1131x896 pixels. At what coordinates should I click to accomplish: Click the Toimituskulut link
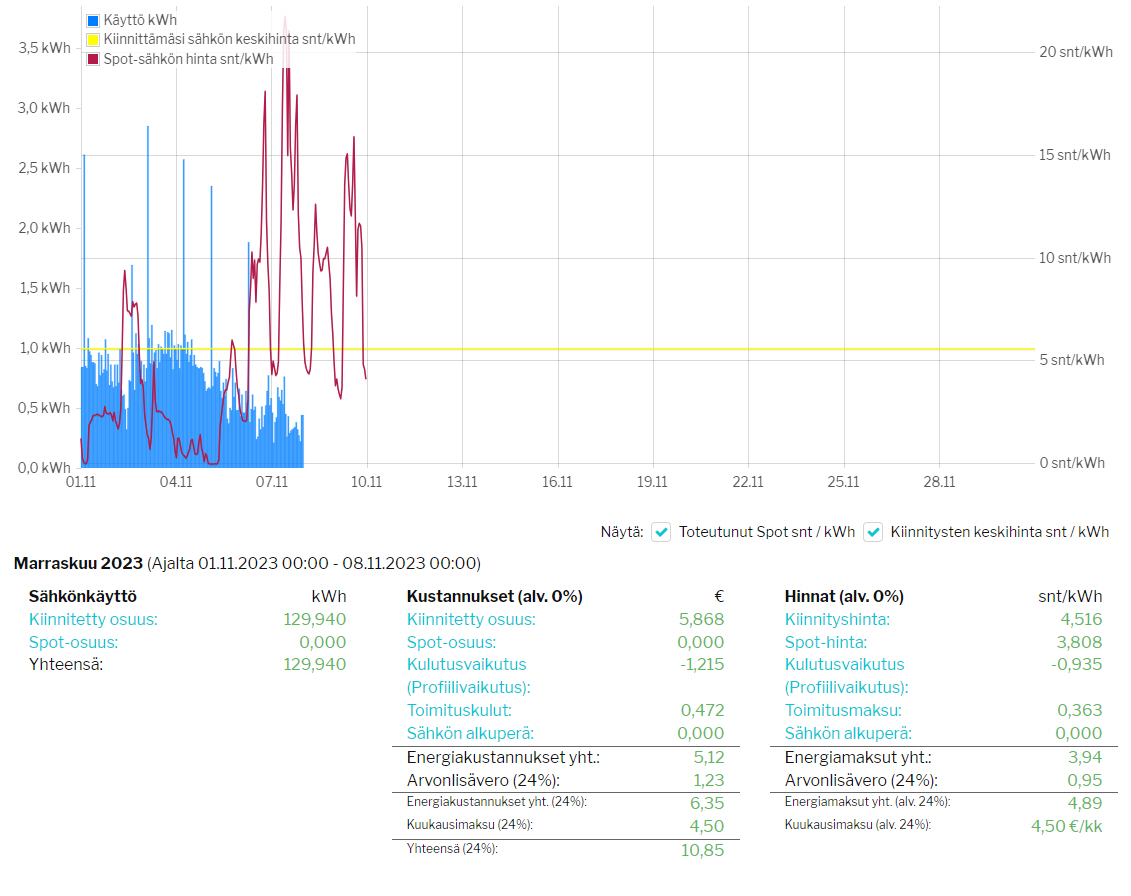tap(459, 710)
